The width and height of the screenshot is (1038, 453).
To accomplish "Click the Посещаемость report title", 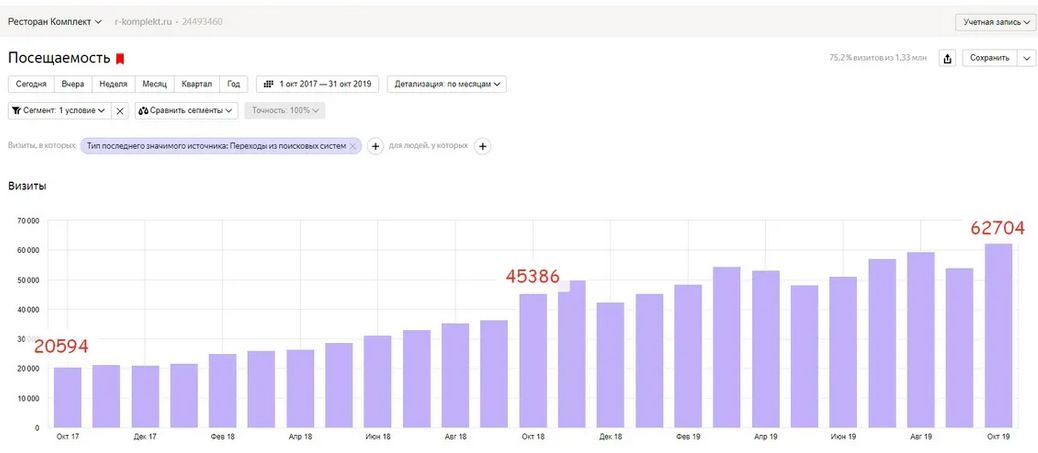I will [x=59, y=58].
